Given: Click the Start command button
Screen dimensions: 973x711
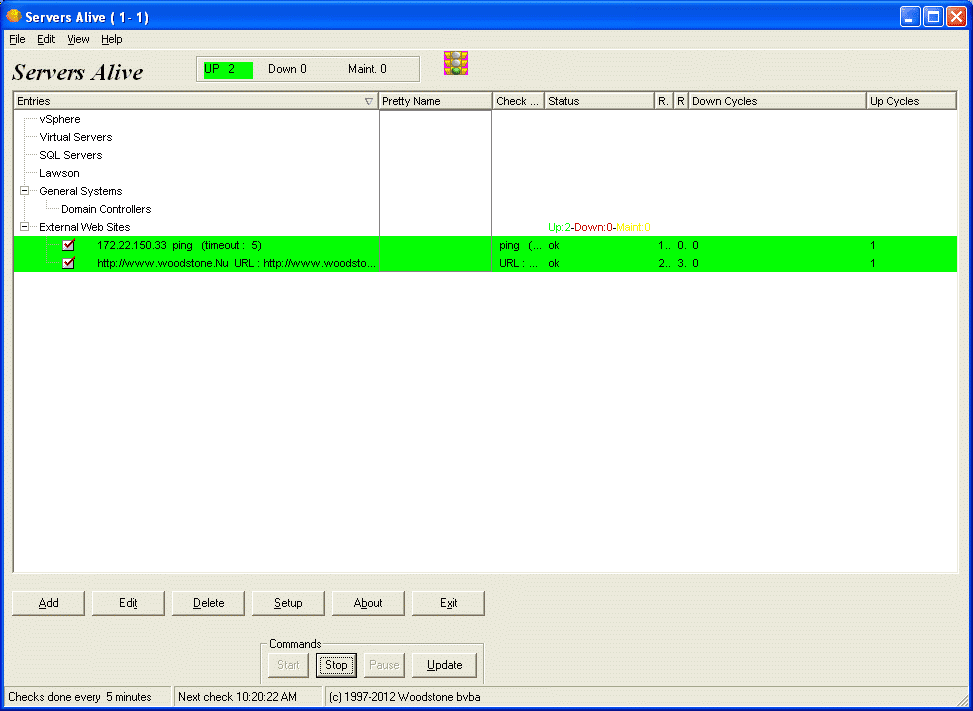Looking at the screenshot, I should tap(288, 665).
